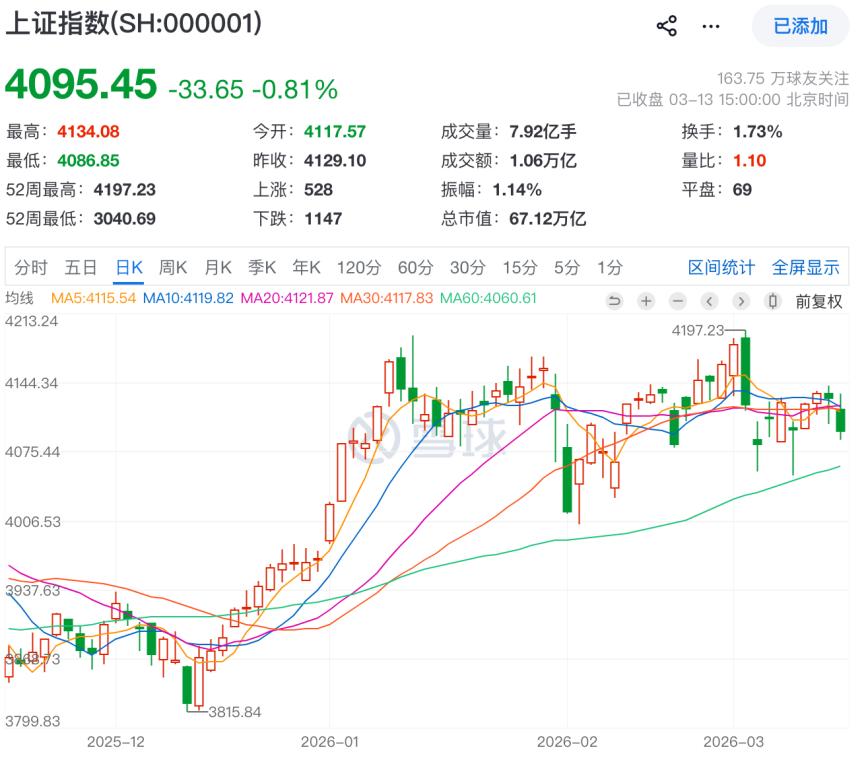Click the candlestick style icon
The height and width of the screenshot is (762, 866).
coord(772,301)
